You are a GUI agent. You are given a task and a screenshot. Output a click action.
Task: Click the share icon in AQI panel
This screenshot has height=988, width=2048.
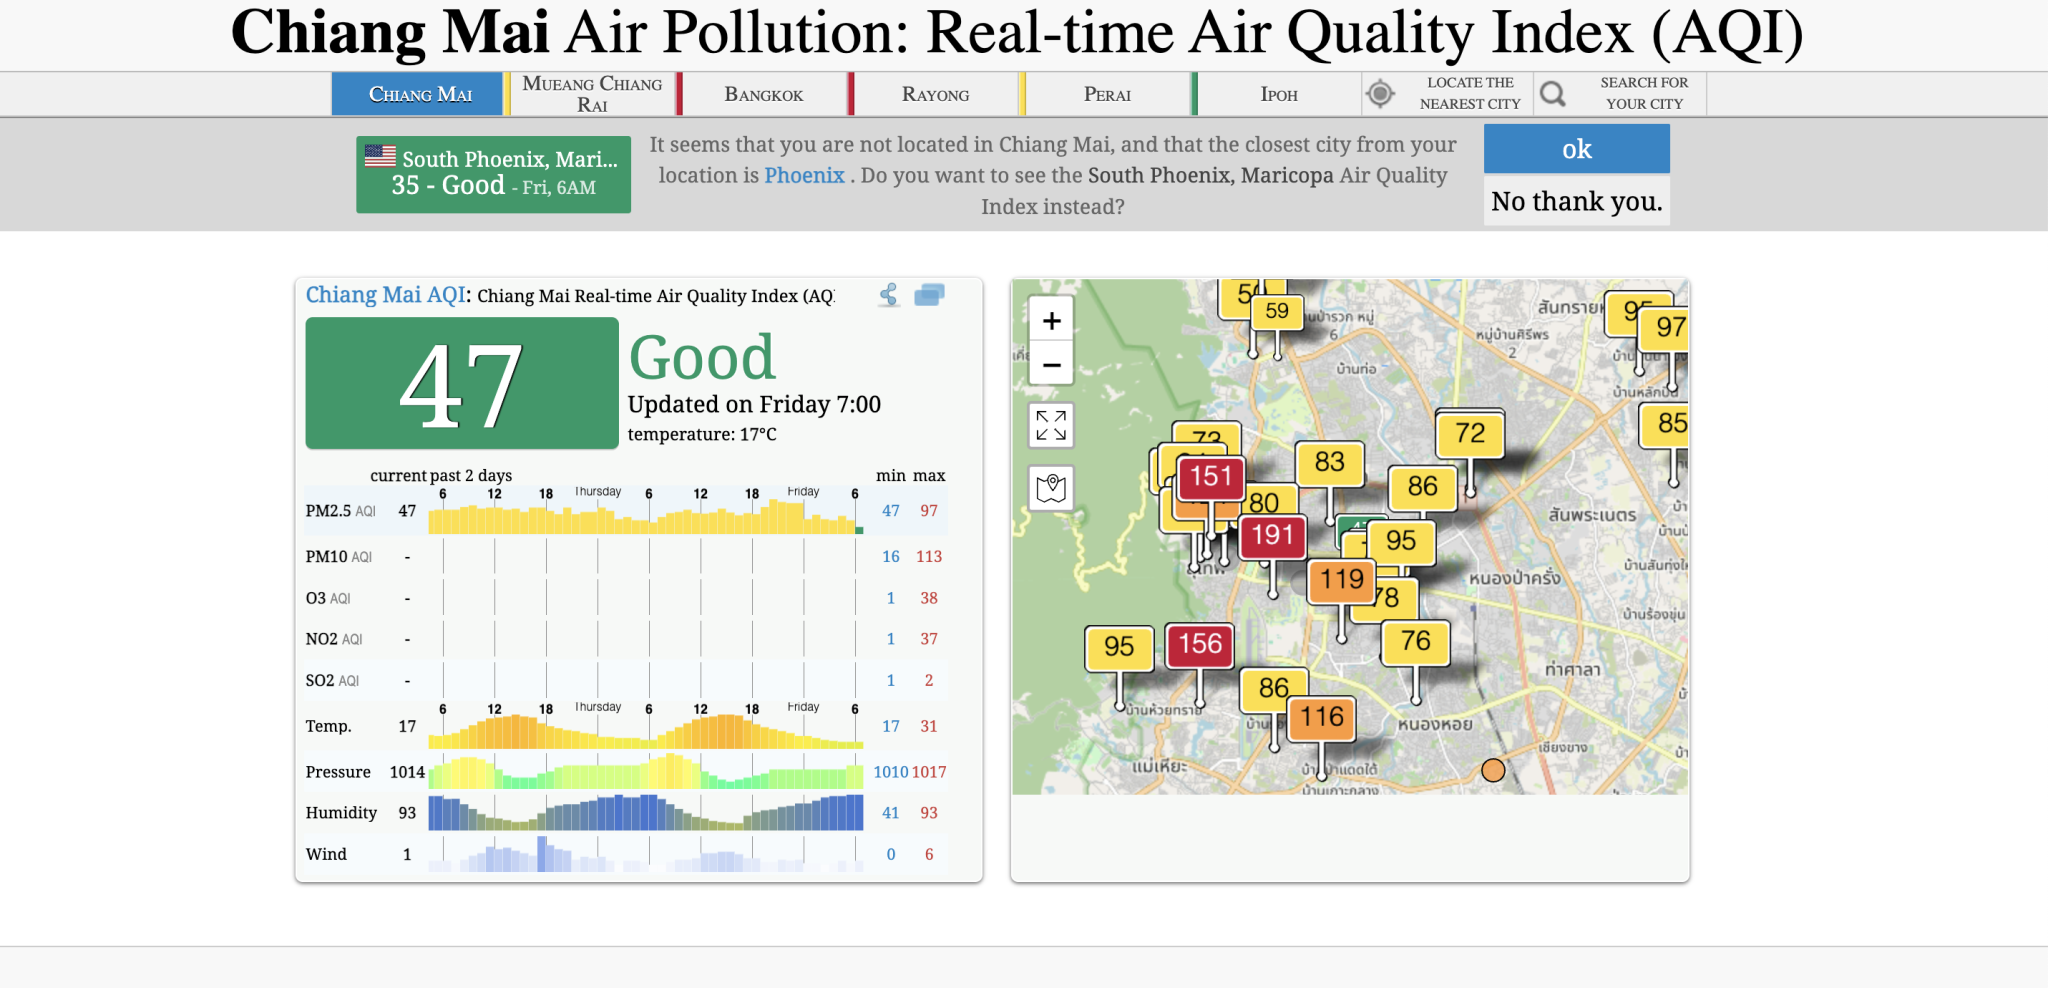889,295
